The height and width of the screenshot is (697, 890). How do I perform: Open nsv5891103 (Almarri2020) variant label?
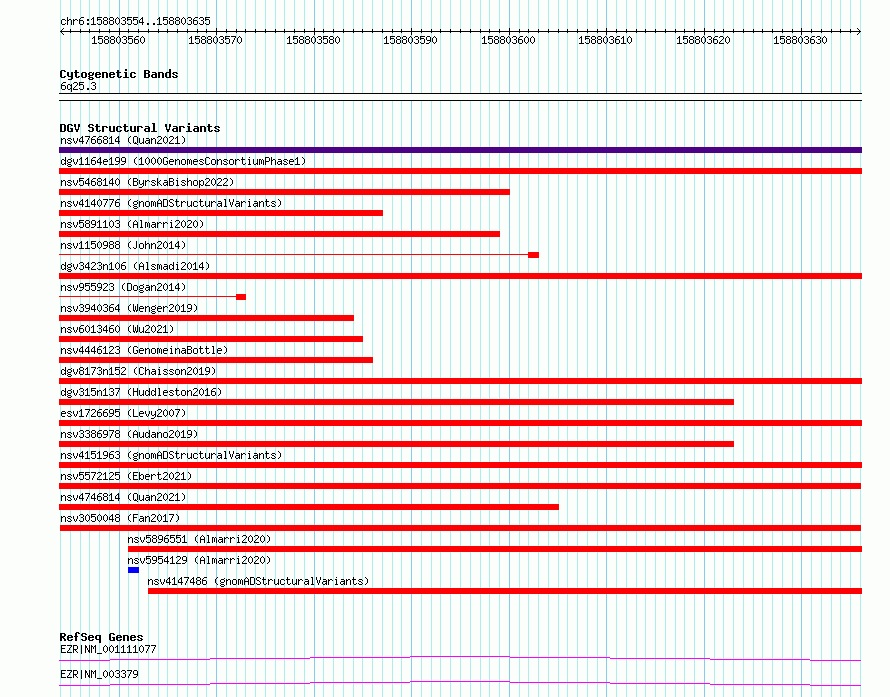[132, 224]
